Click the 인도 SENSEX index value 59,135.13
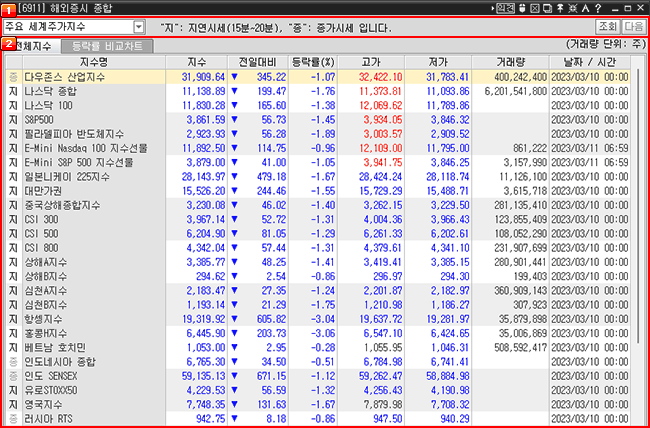 203,376
